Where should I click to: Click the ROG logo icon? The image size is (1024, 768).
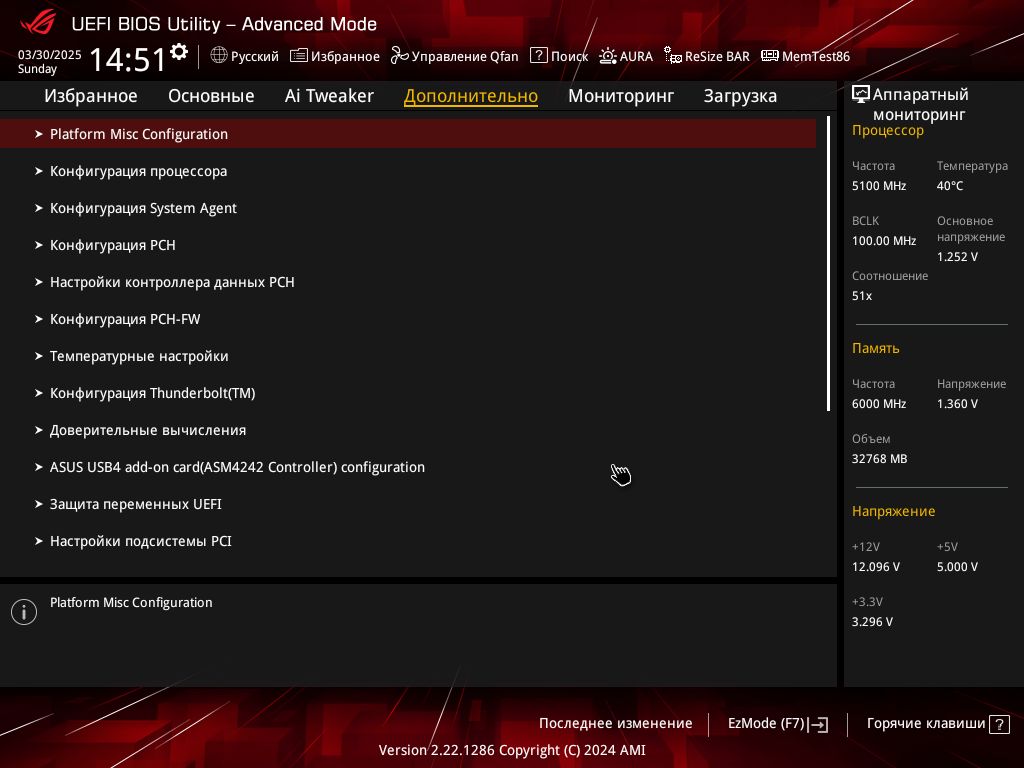pyautogui.click(x=38, y=23)
